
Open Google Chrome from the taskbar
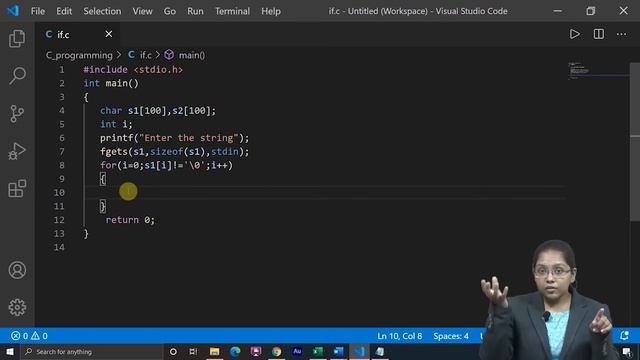276,351
